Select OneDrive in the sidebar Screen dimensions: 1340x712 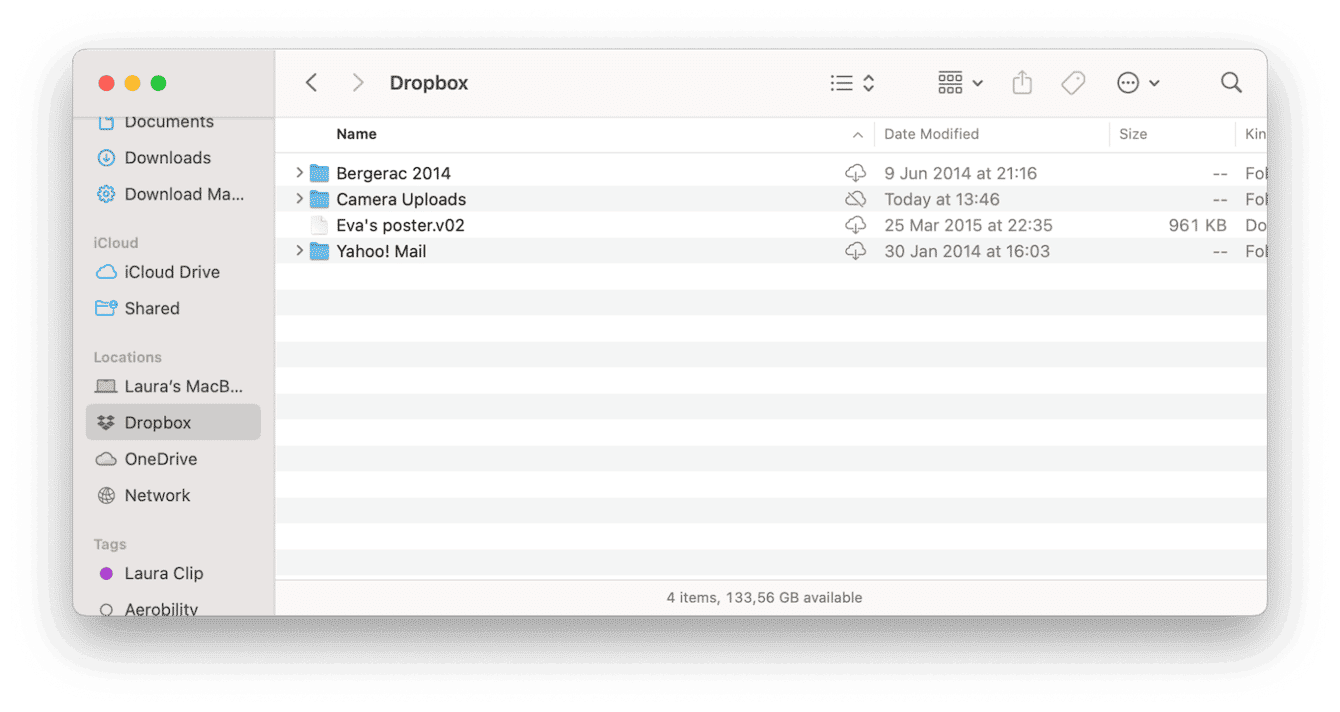tap(160, 458)
